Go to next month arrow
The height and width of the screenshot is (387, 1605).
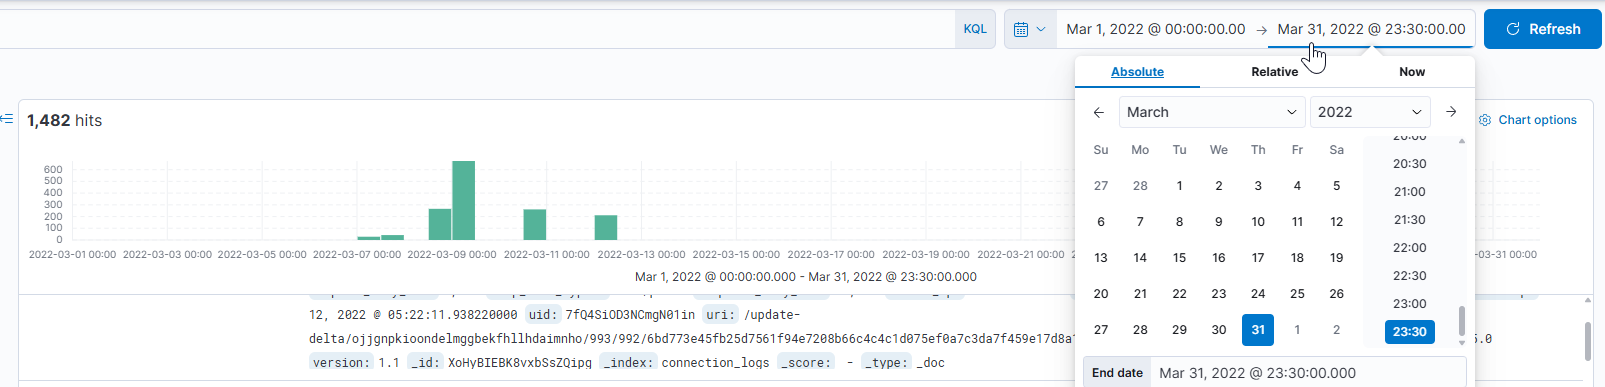(x=1451, y=112)
